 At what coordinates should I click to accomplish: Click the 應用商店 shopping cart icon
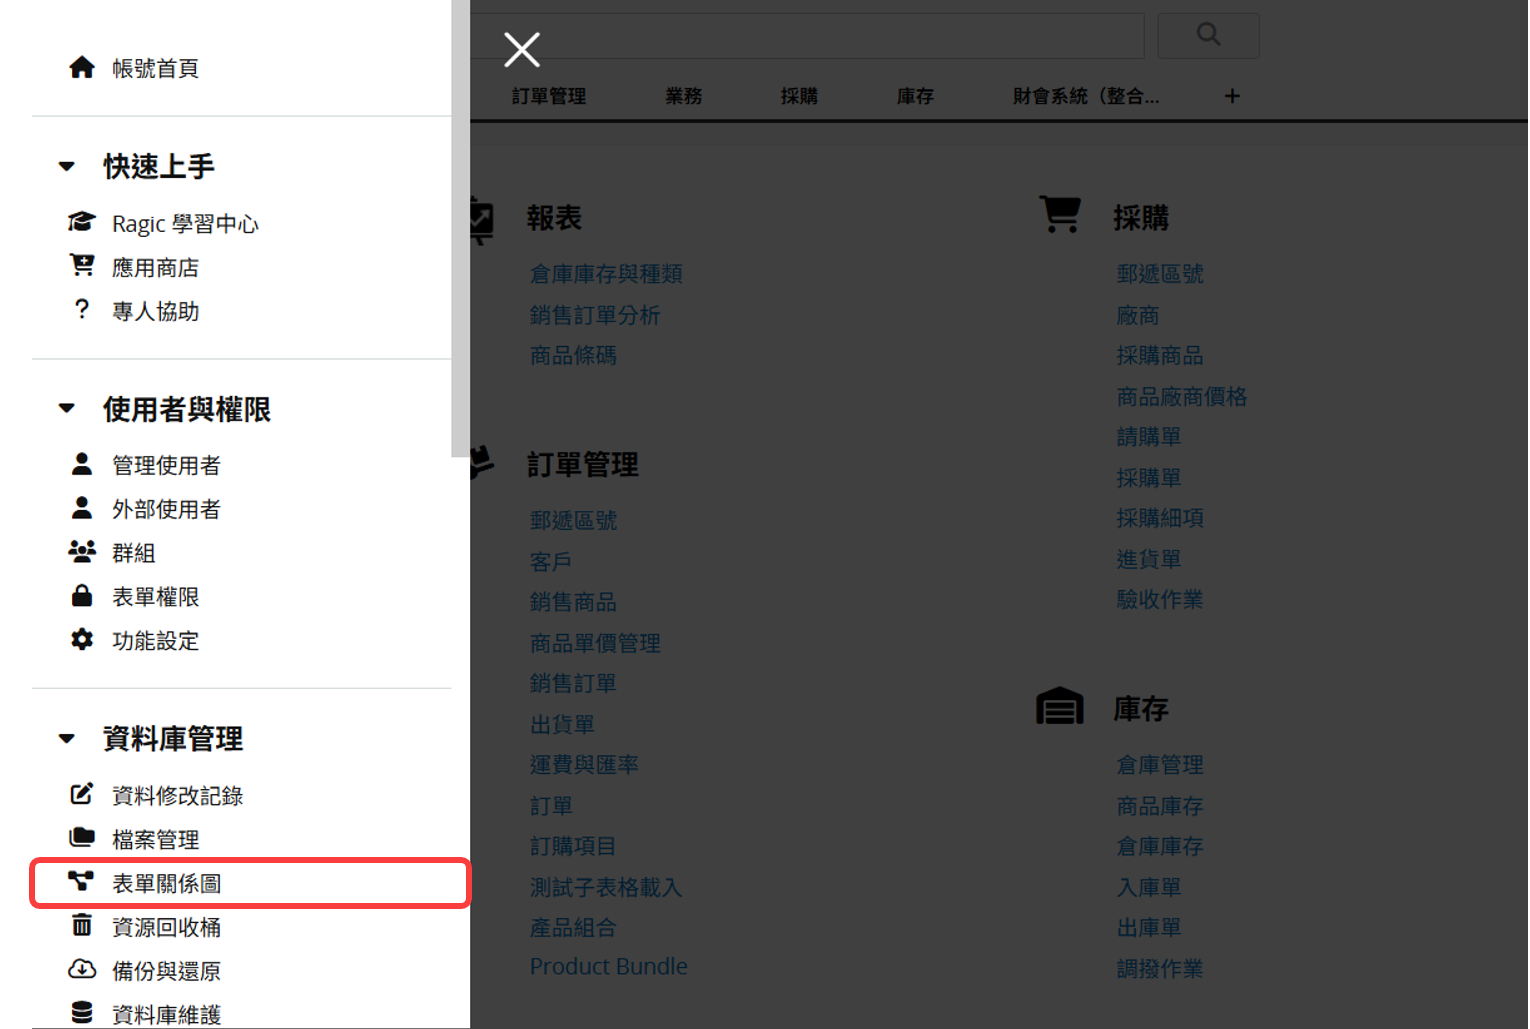82,265
